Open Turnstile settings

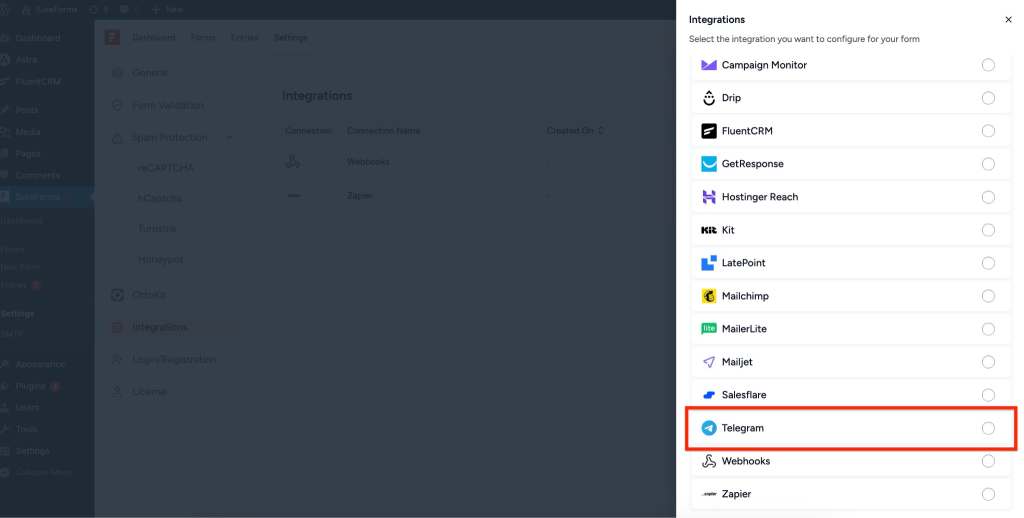click(x=157, y=229)
